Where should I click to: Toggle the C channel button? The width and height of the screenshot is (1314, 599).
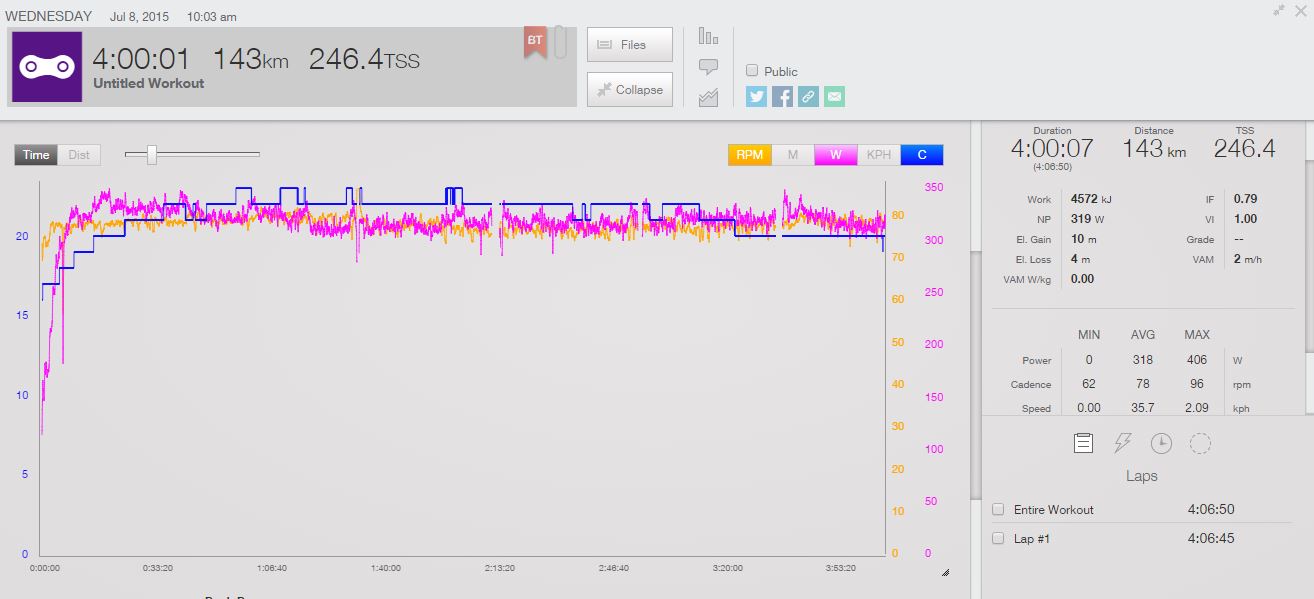(x=922, y=155)
